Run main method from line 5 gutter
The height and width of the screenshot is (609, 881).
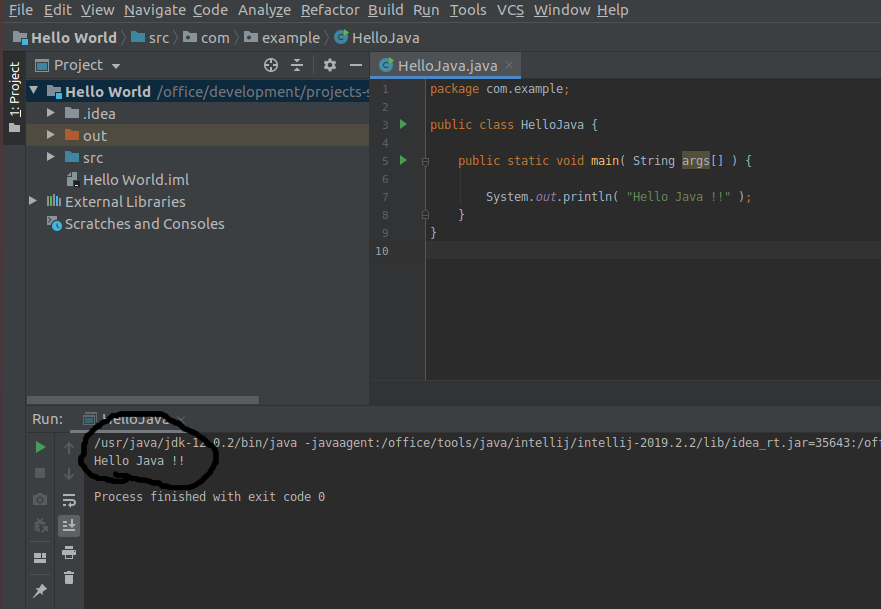point(403,160)
